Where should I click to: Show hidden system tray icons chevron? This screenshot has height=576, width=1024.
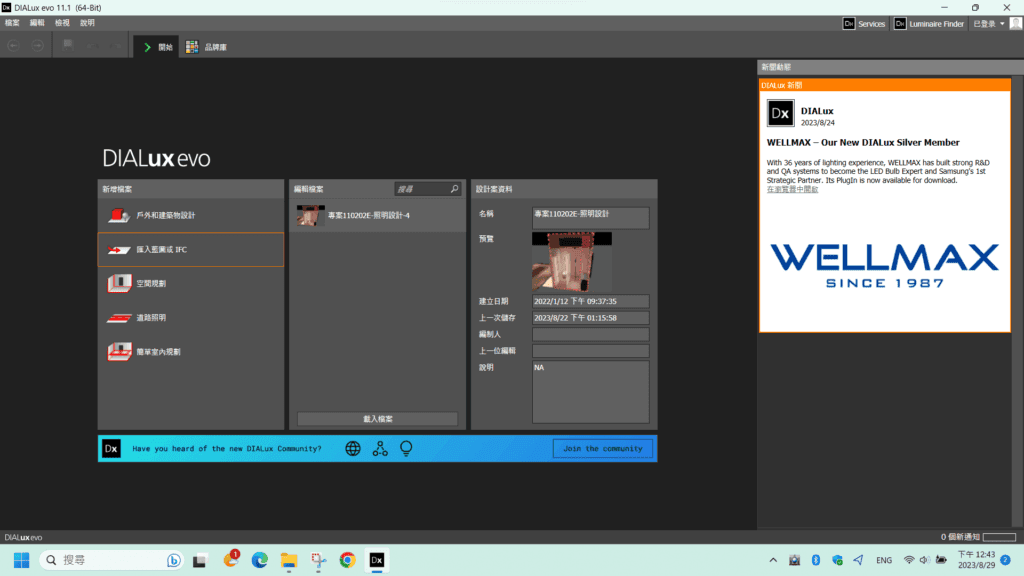773,560
